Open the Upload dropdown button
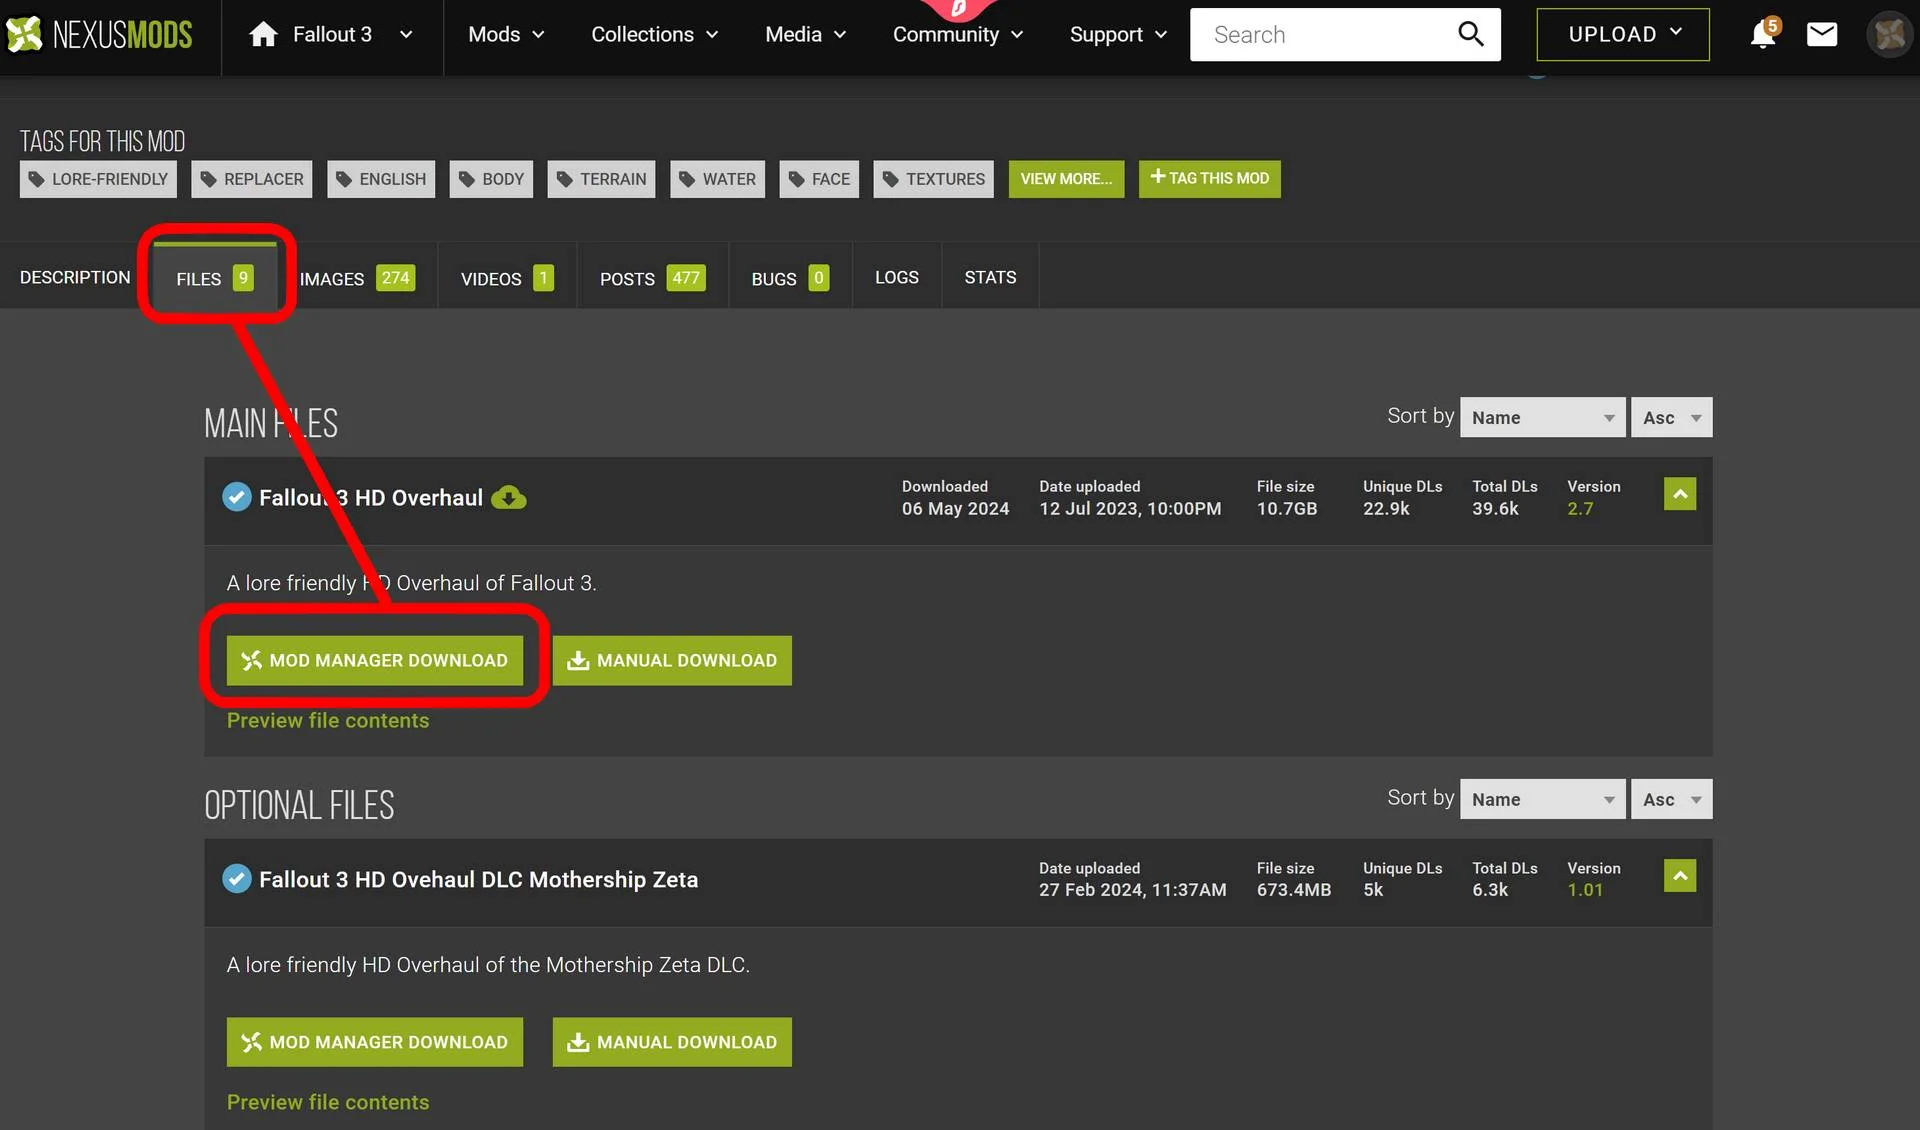Viewport: 1920px width, 1130px height. click(1623, 35)
